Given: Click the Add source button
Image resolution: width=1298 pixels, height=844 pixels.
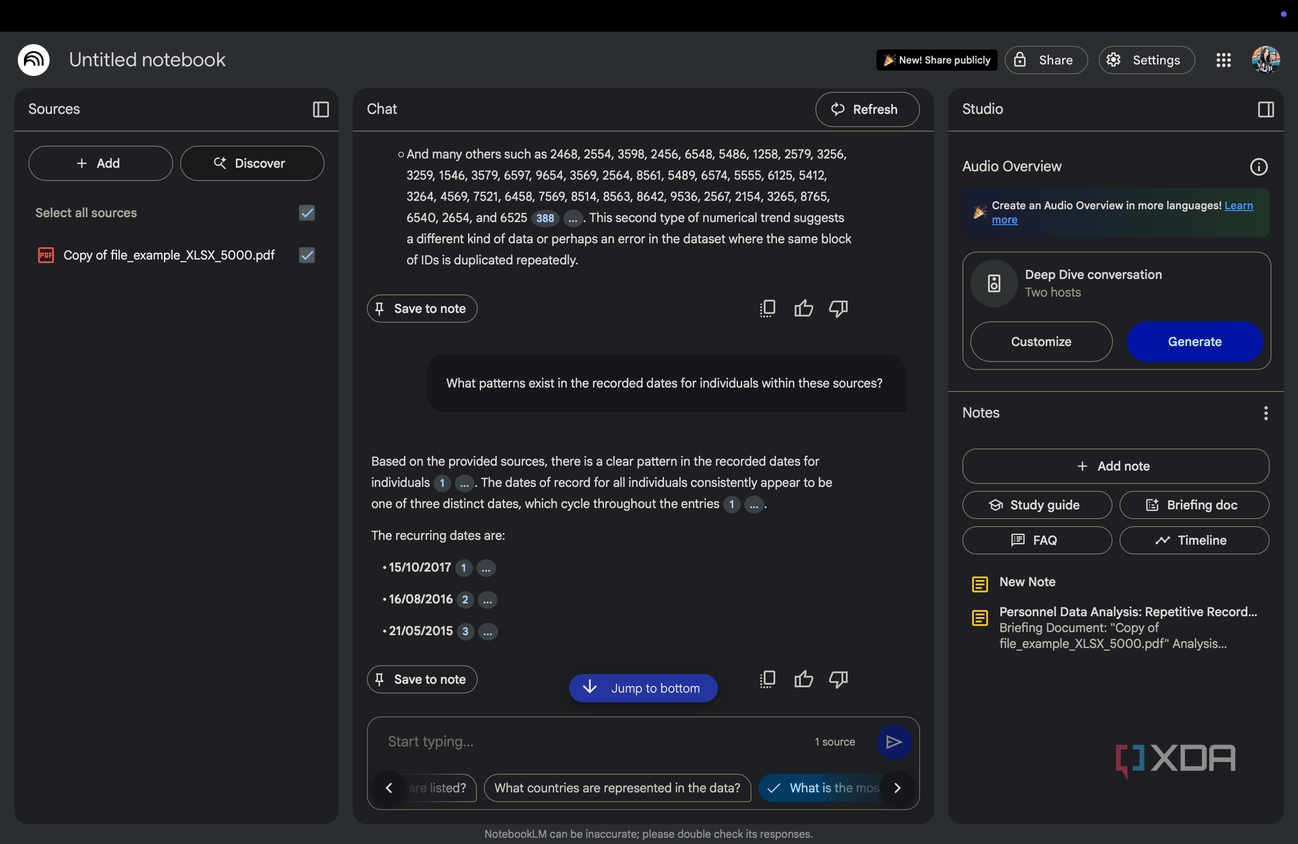Looking at the screenshot, I should 100,163.
